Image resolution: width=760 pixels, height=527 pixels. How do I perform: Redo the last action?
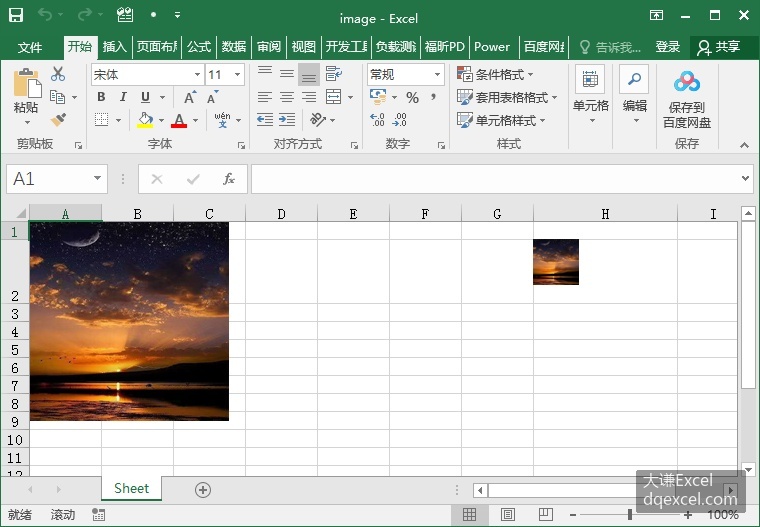(84, 16)
